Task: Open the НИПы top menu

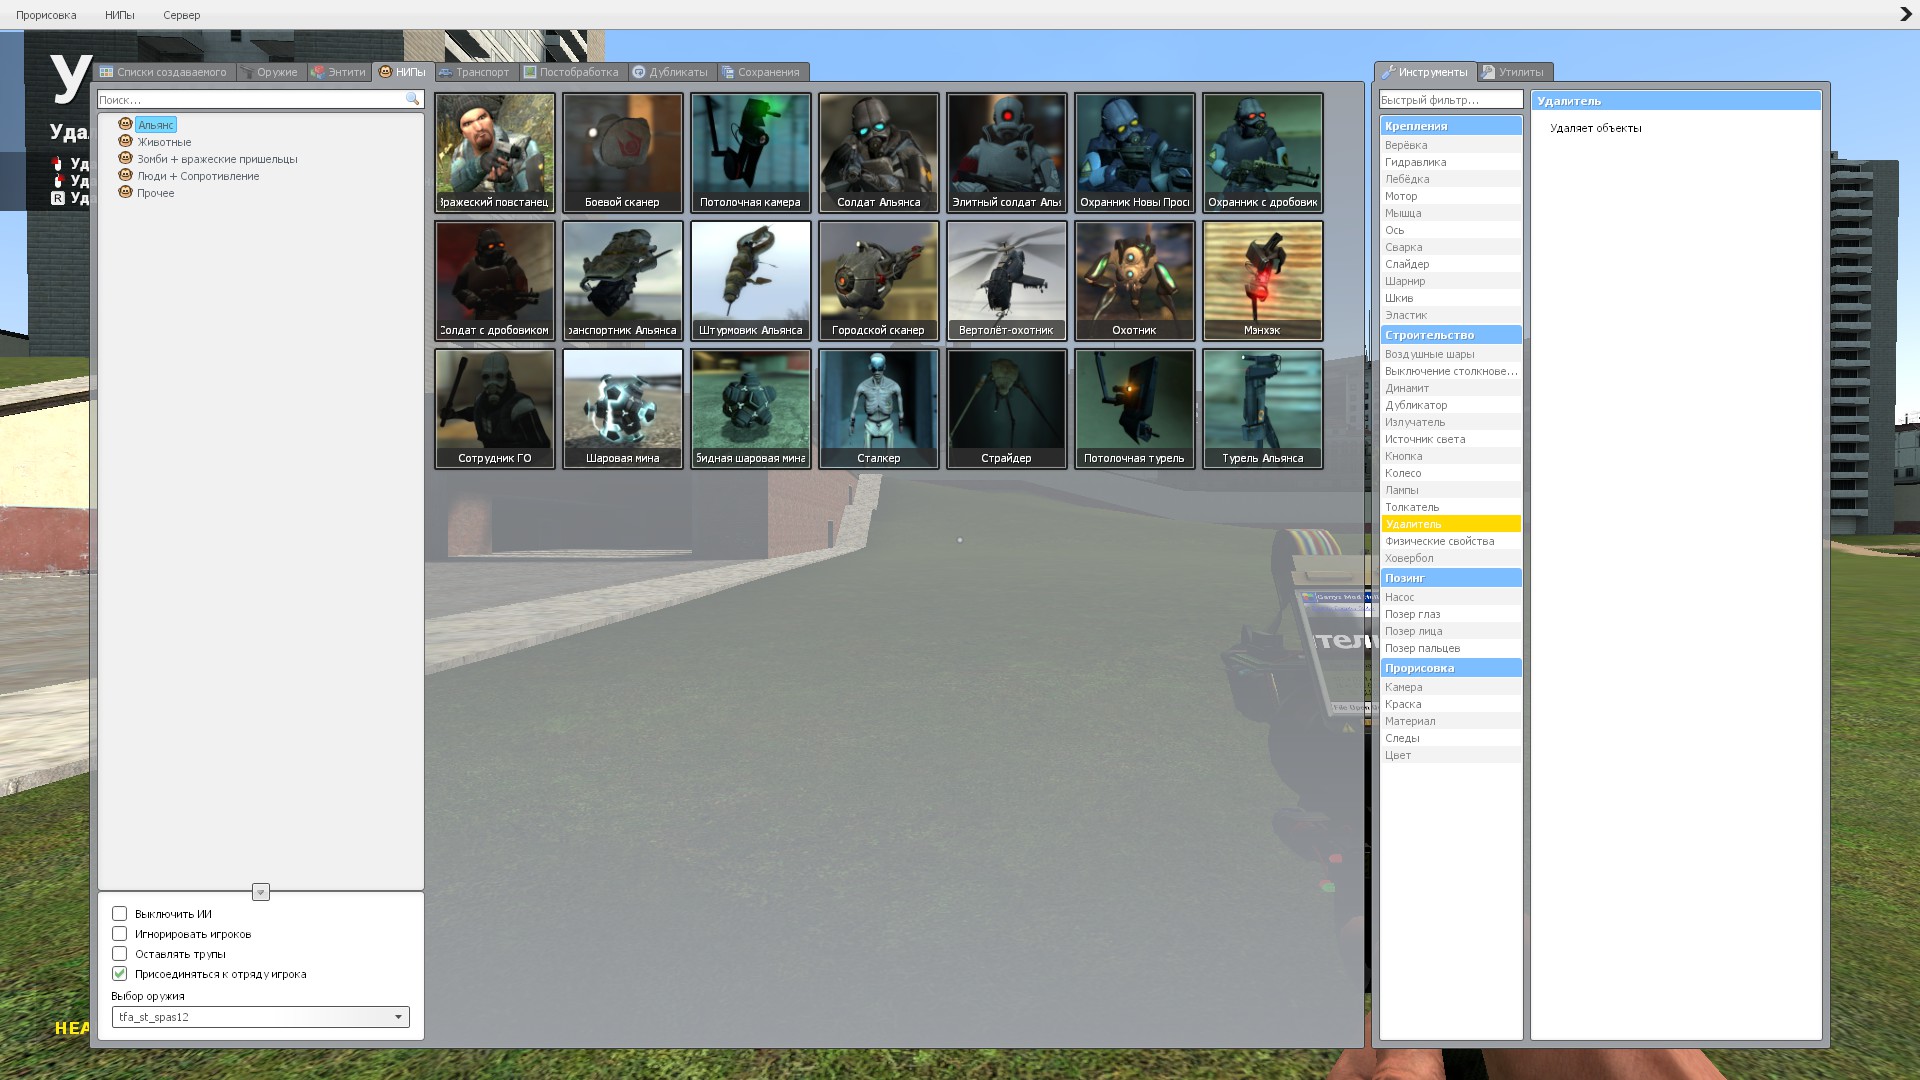Action: click(119, 15)
